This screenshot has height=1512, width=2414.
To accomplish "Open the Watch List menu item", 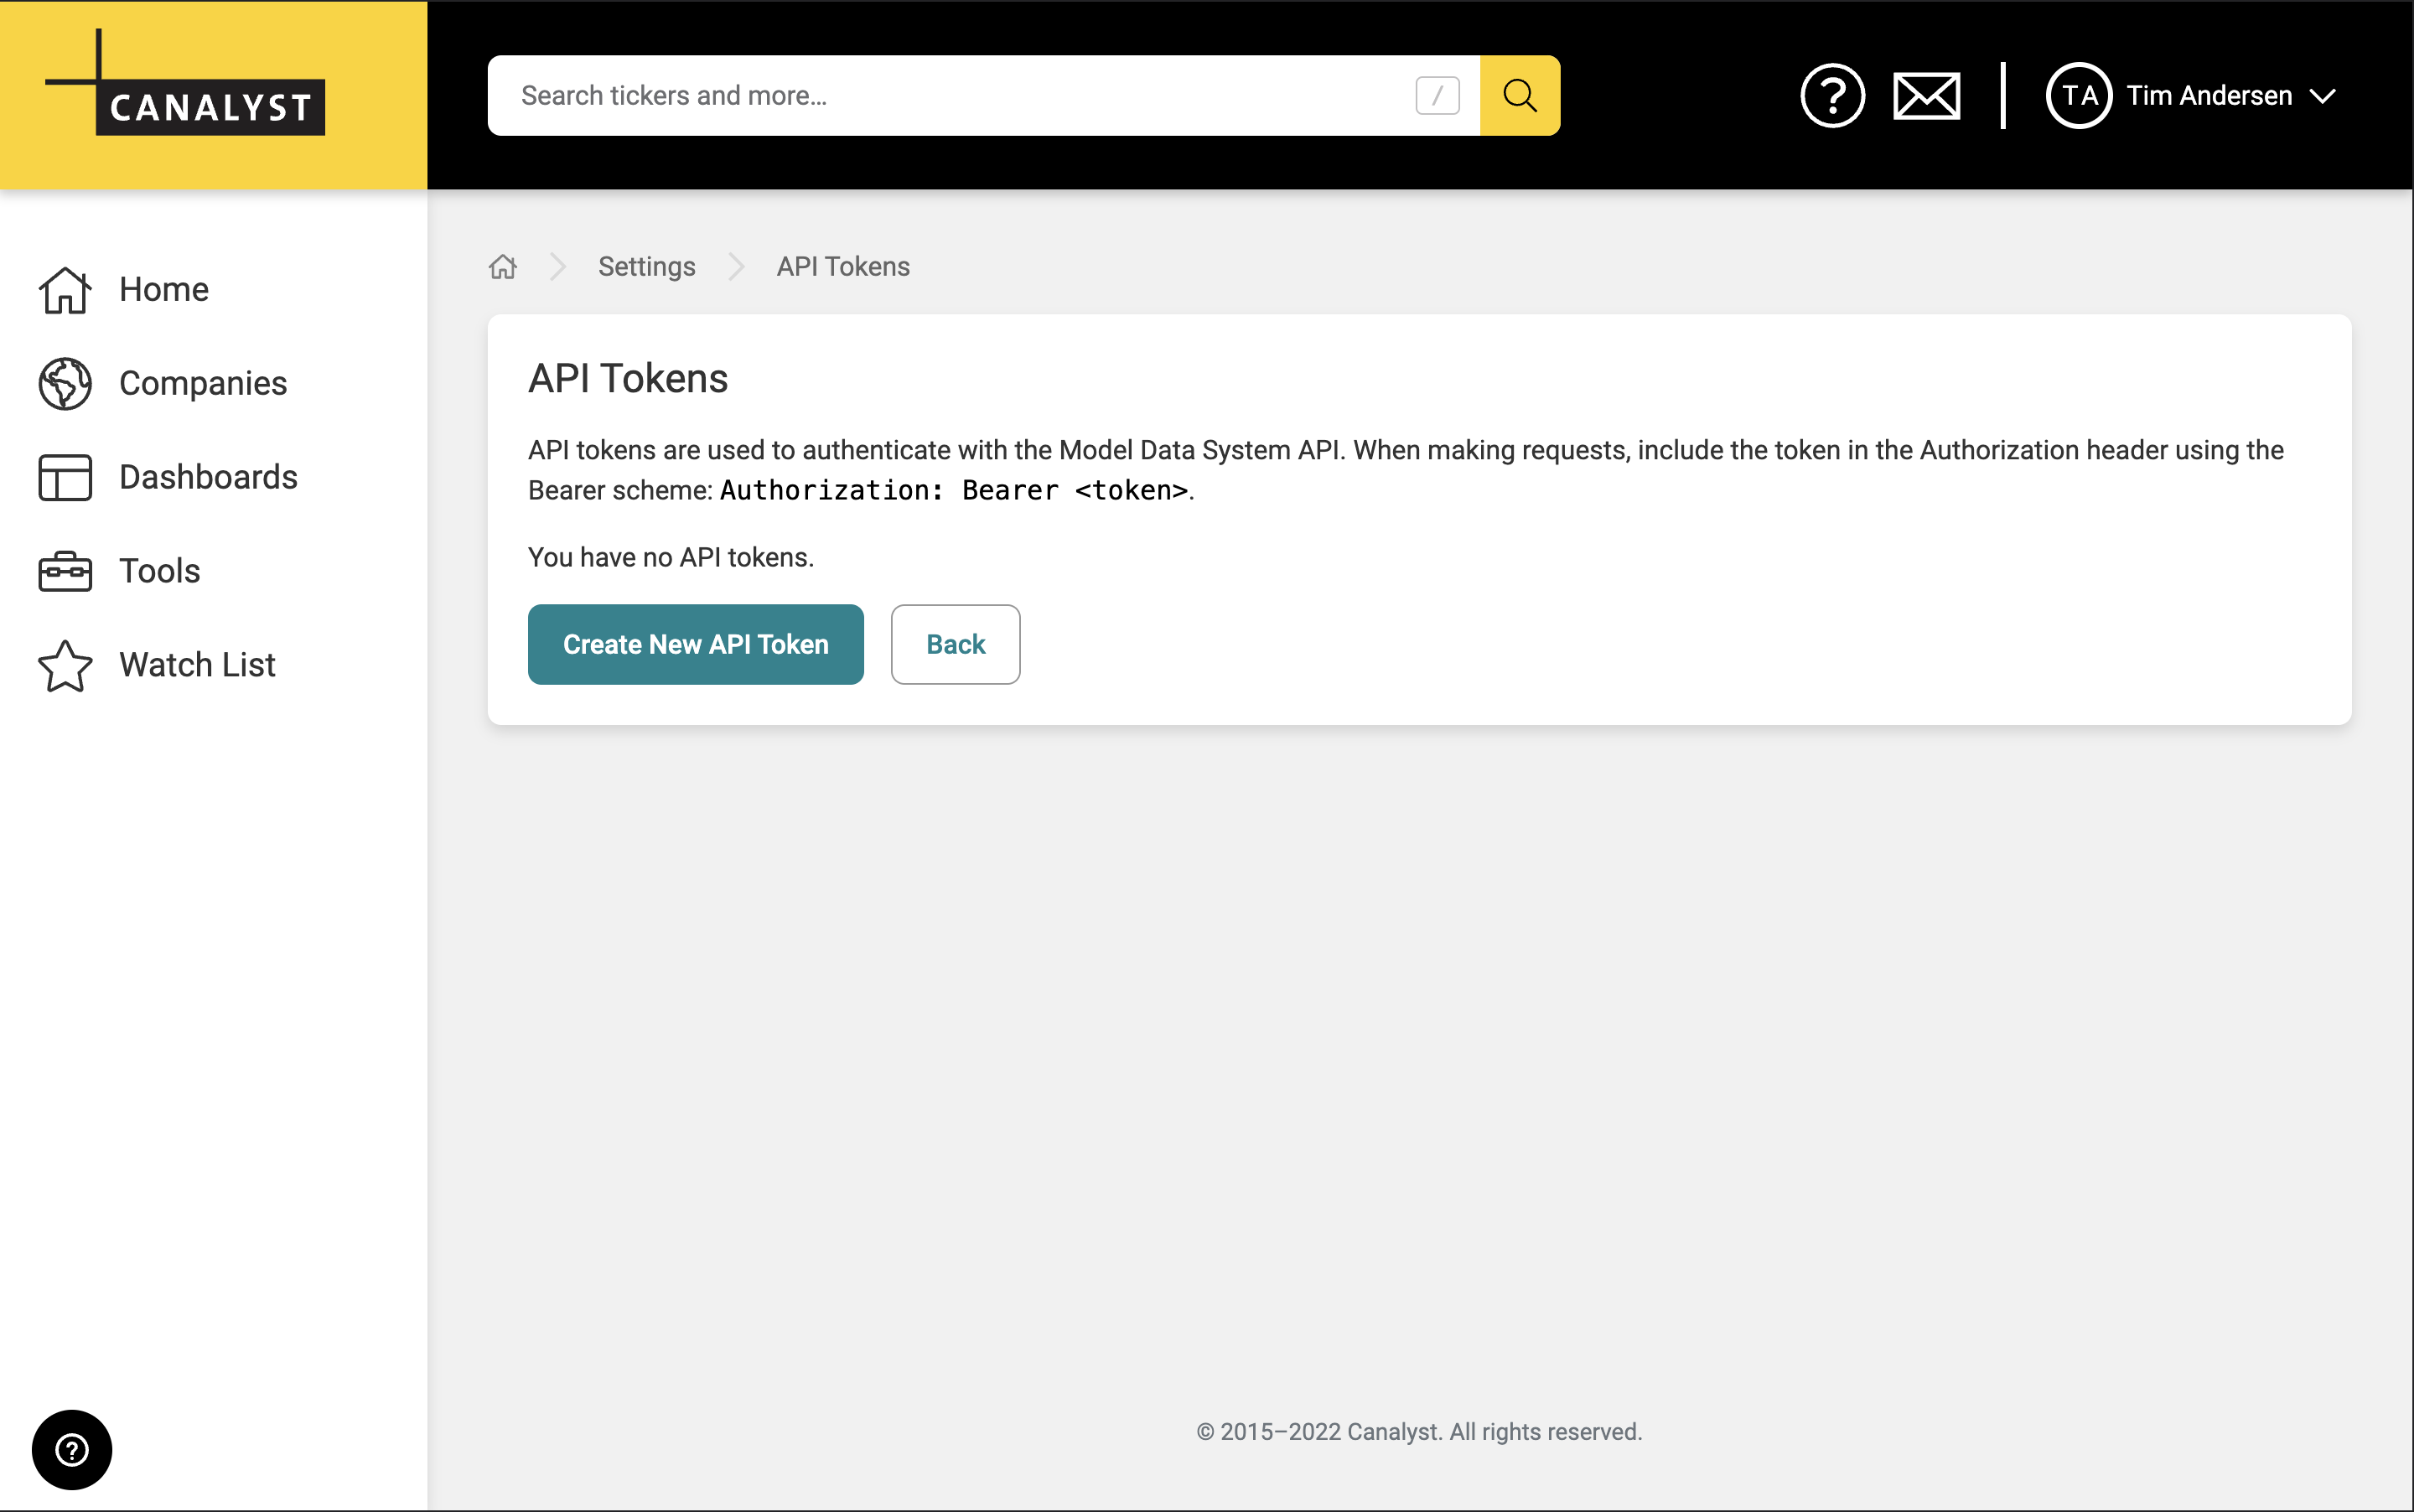I will [x=197, y=665].
